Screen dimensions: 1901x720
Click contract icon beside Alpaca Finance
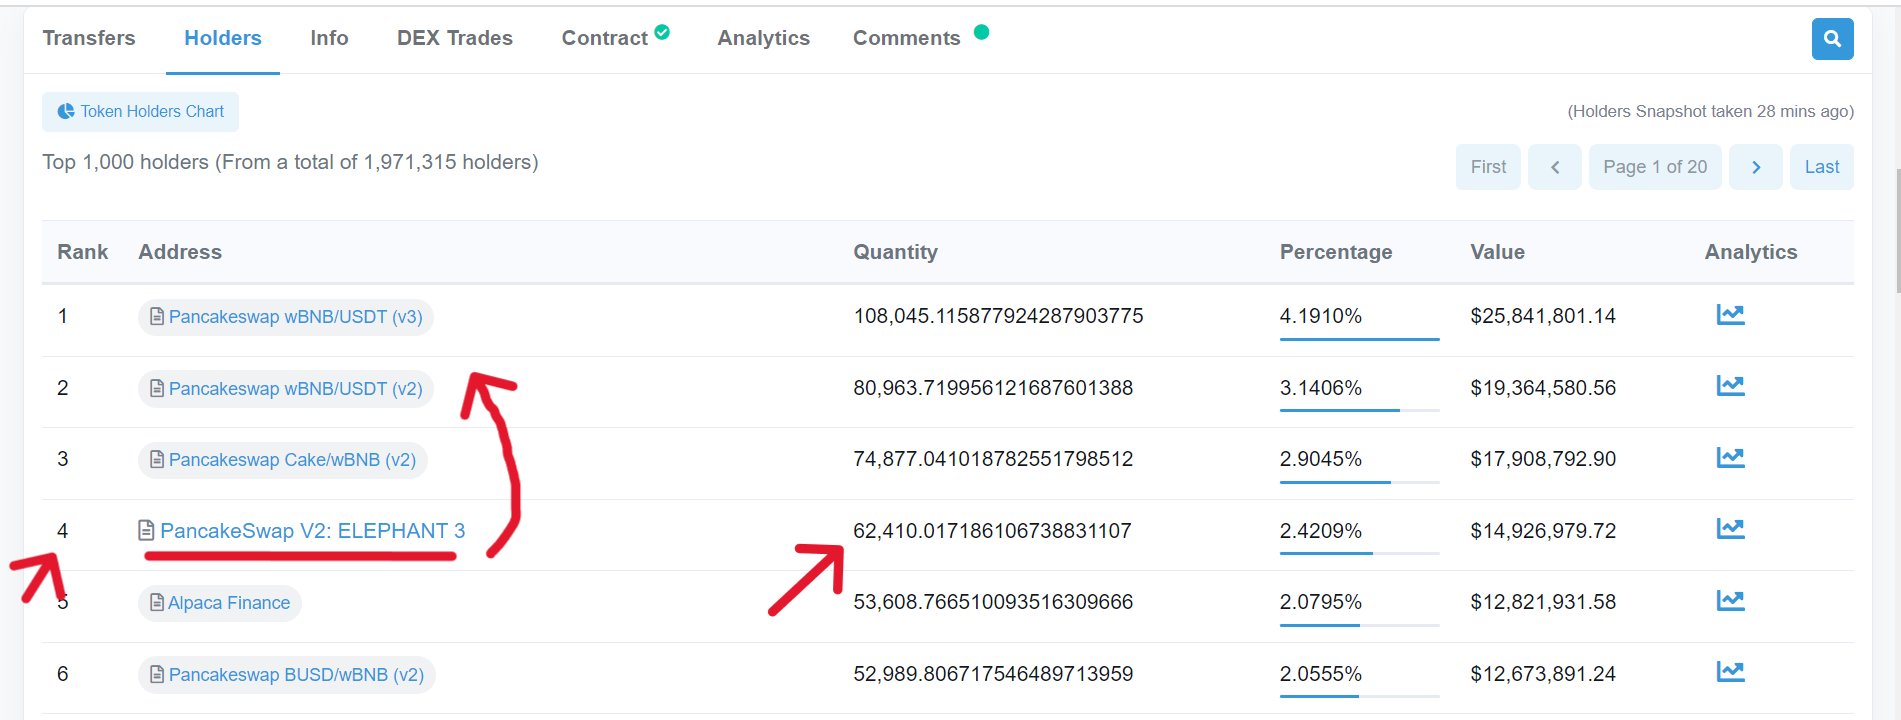coord(157,603)
